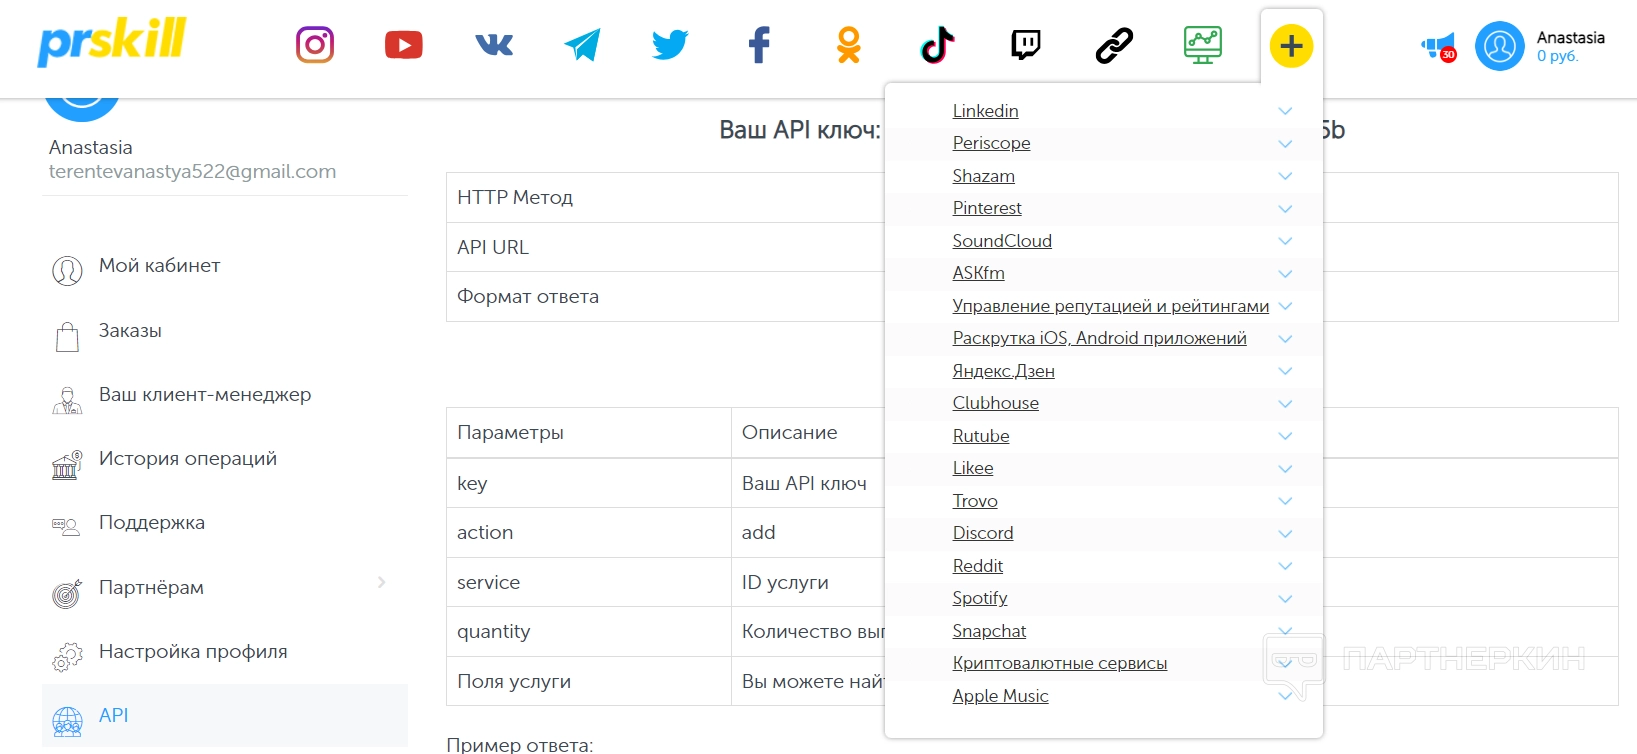Open the Twitch services icon

[x=1026, y=45]
